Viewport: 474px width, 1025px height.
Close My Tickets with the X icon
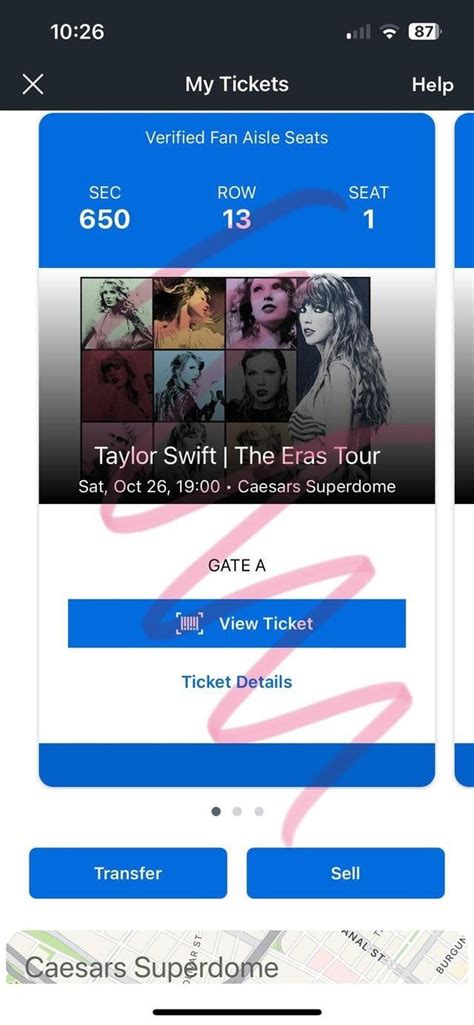33,84
